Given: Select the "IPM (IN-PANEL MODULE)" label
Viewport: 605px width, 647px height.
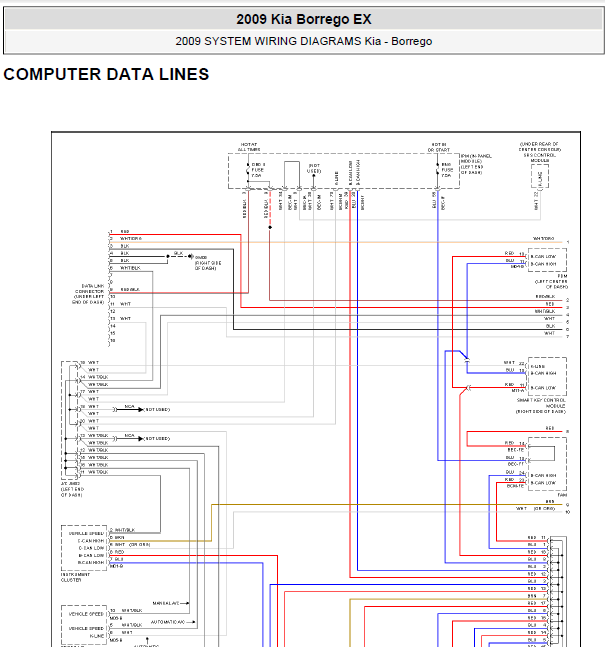Looking at the screenshot, I should pyautogui.click(x=476, y=159).
